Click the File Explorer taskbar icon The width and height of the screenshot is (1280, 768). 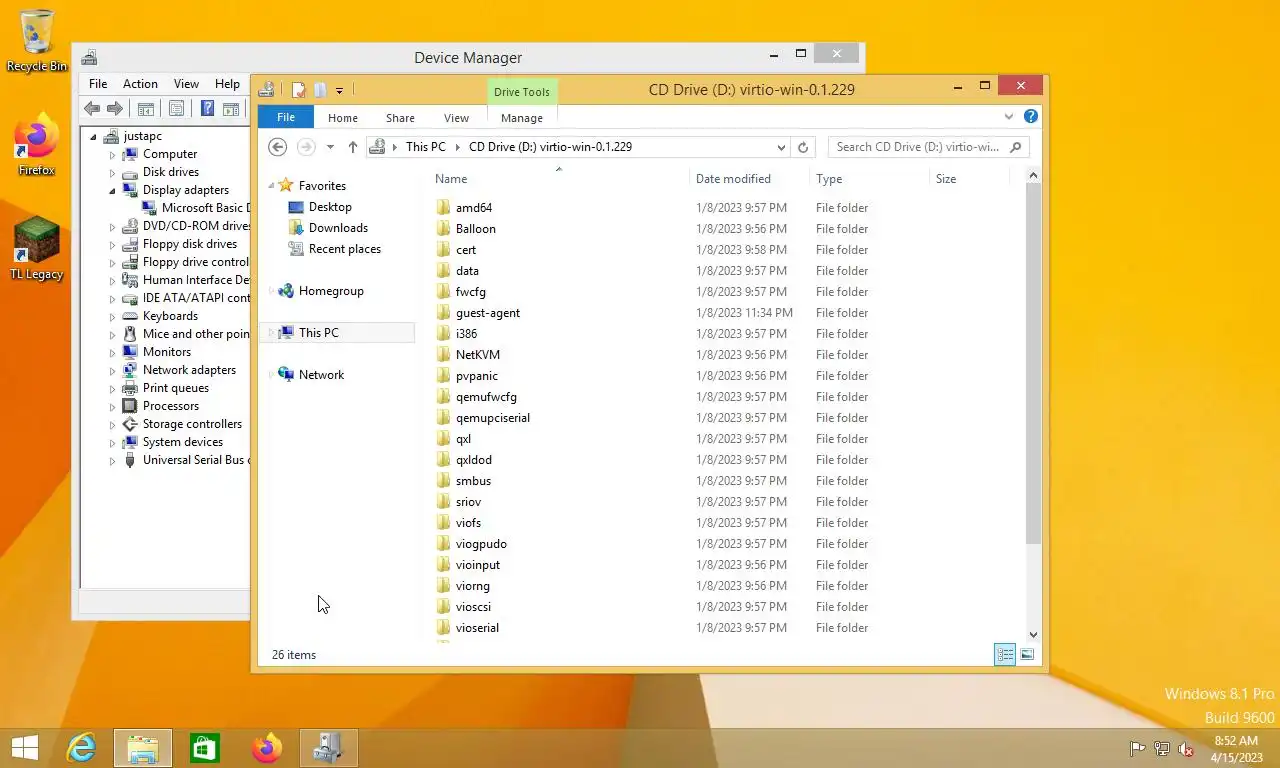coord(143,748)
